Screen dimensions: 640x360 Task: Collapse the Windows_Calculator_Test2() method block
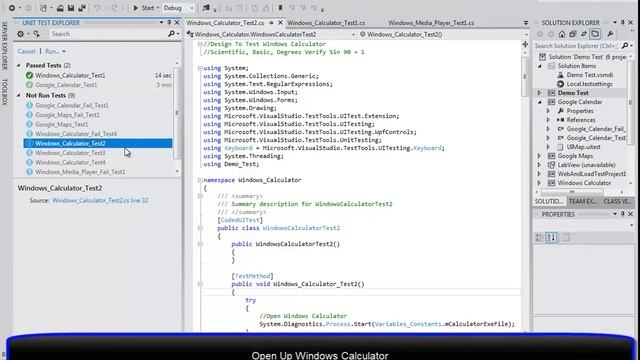point(200,284)
